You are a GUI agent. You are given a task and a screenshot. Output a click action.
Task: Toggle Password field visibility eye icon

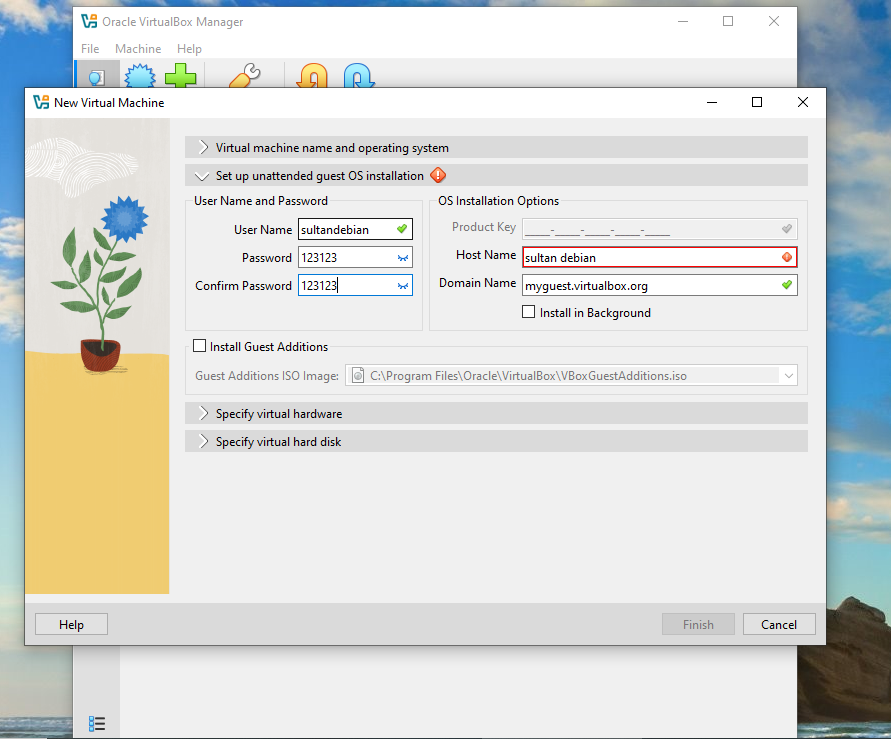pyautogui.click(x=403, y=258)
